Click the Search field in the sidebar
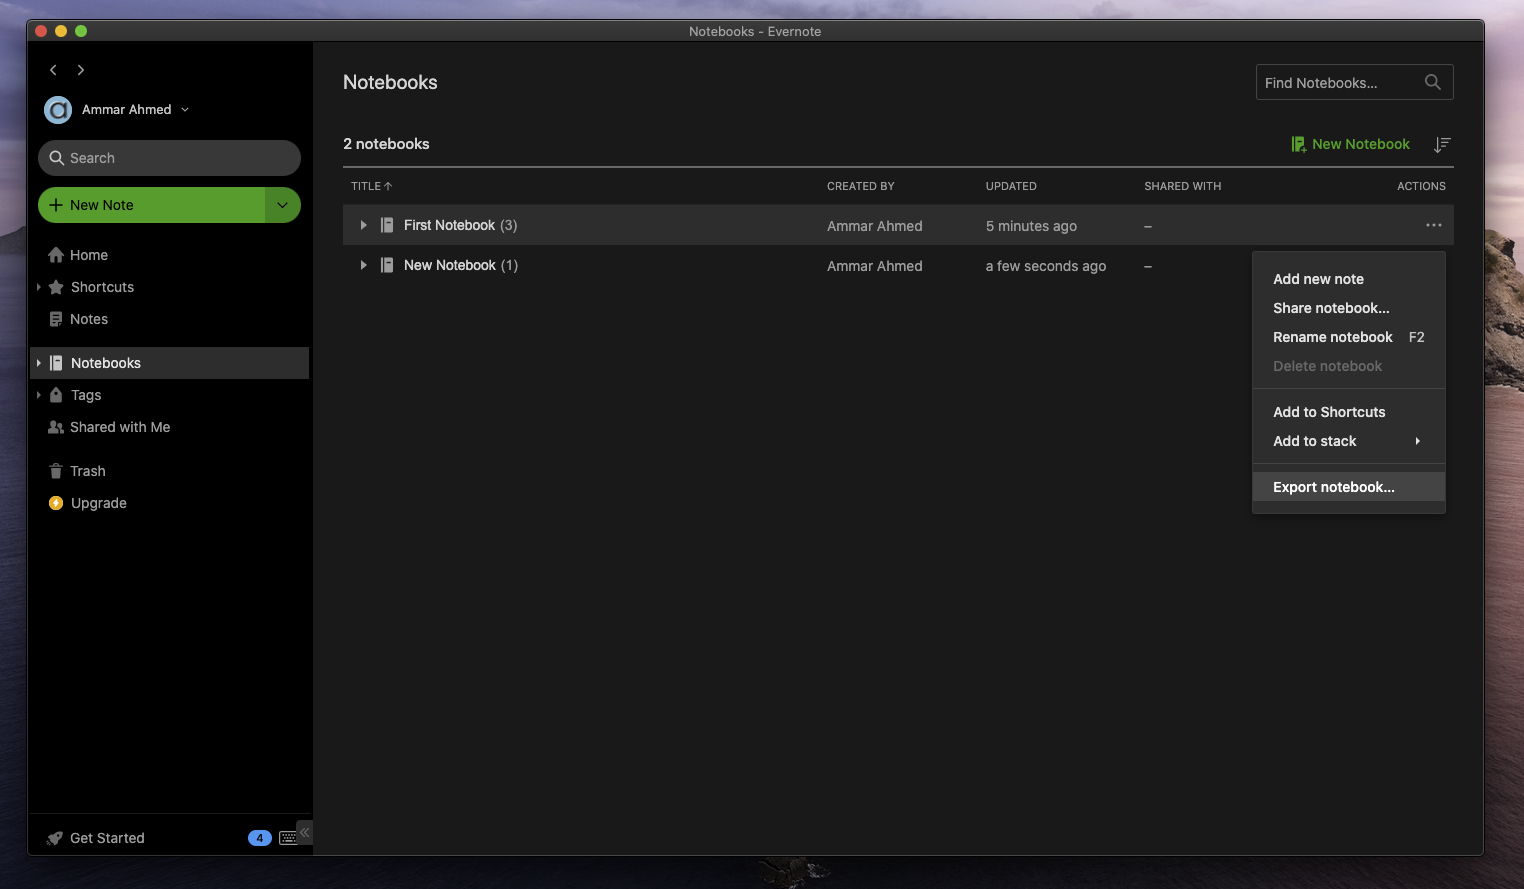This screenshot has height=889, width=1524. coord(170,158)
